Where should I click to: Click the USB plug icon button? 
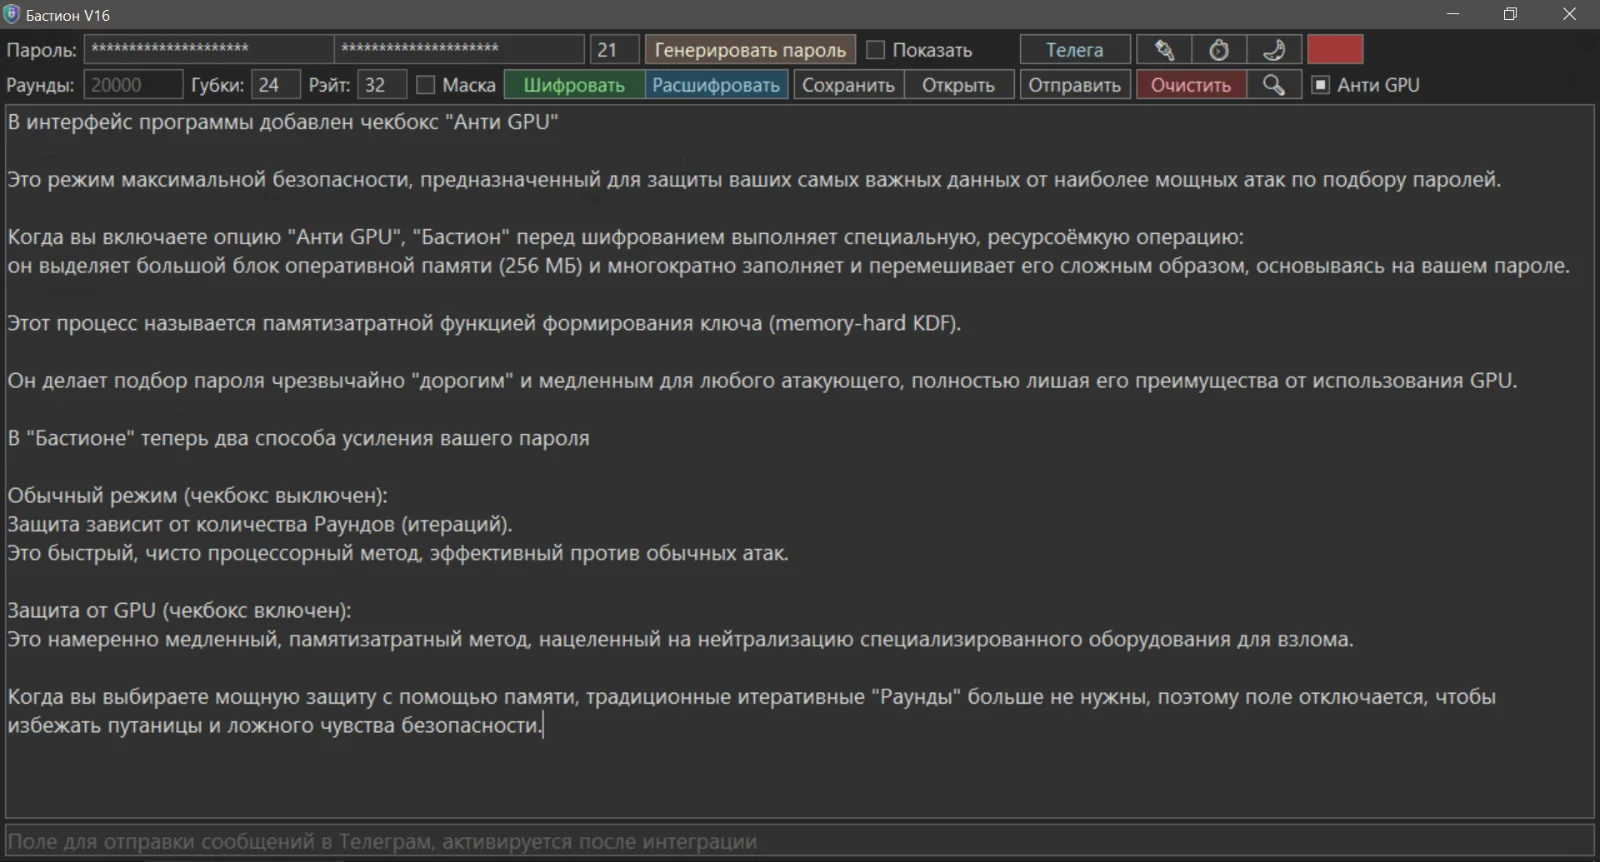tap(1164, 50)
